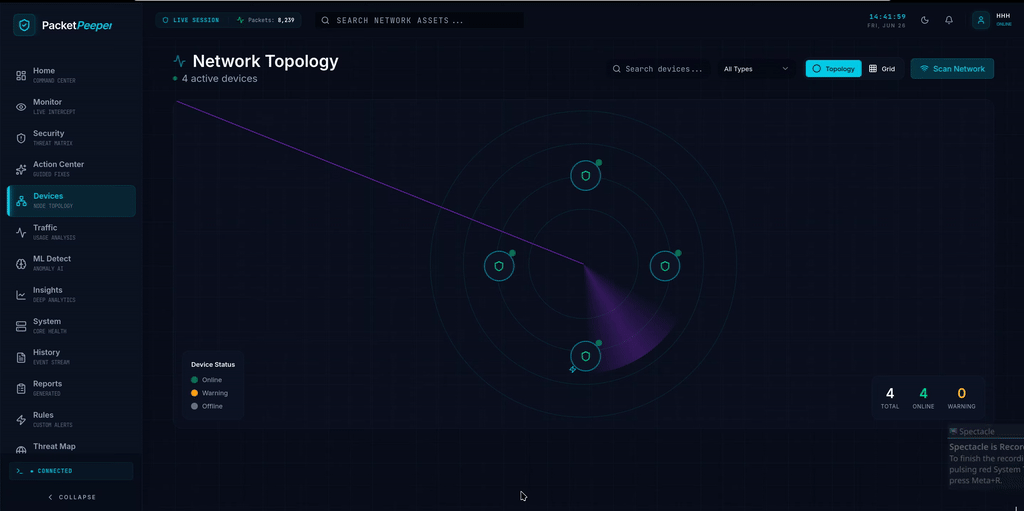Open Rules Custom Alerts page
Screen dimensions: 1024x511
pyautogui.click(x=72, y=420)
